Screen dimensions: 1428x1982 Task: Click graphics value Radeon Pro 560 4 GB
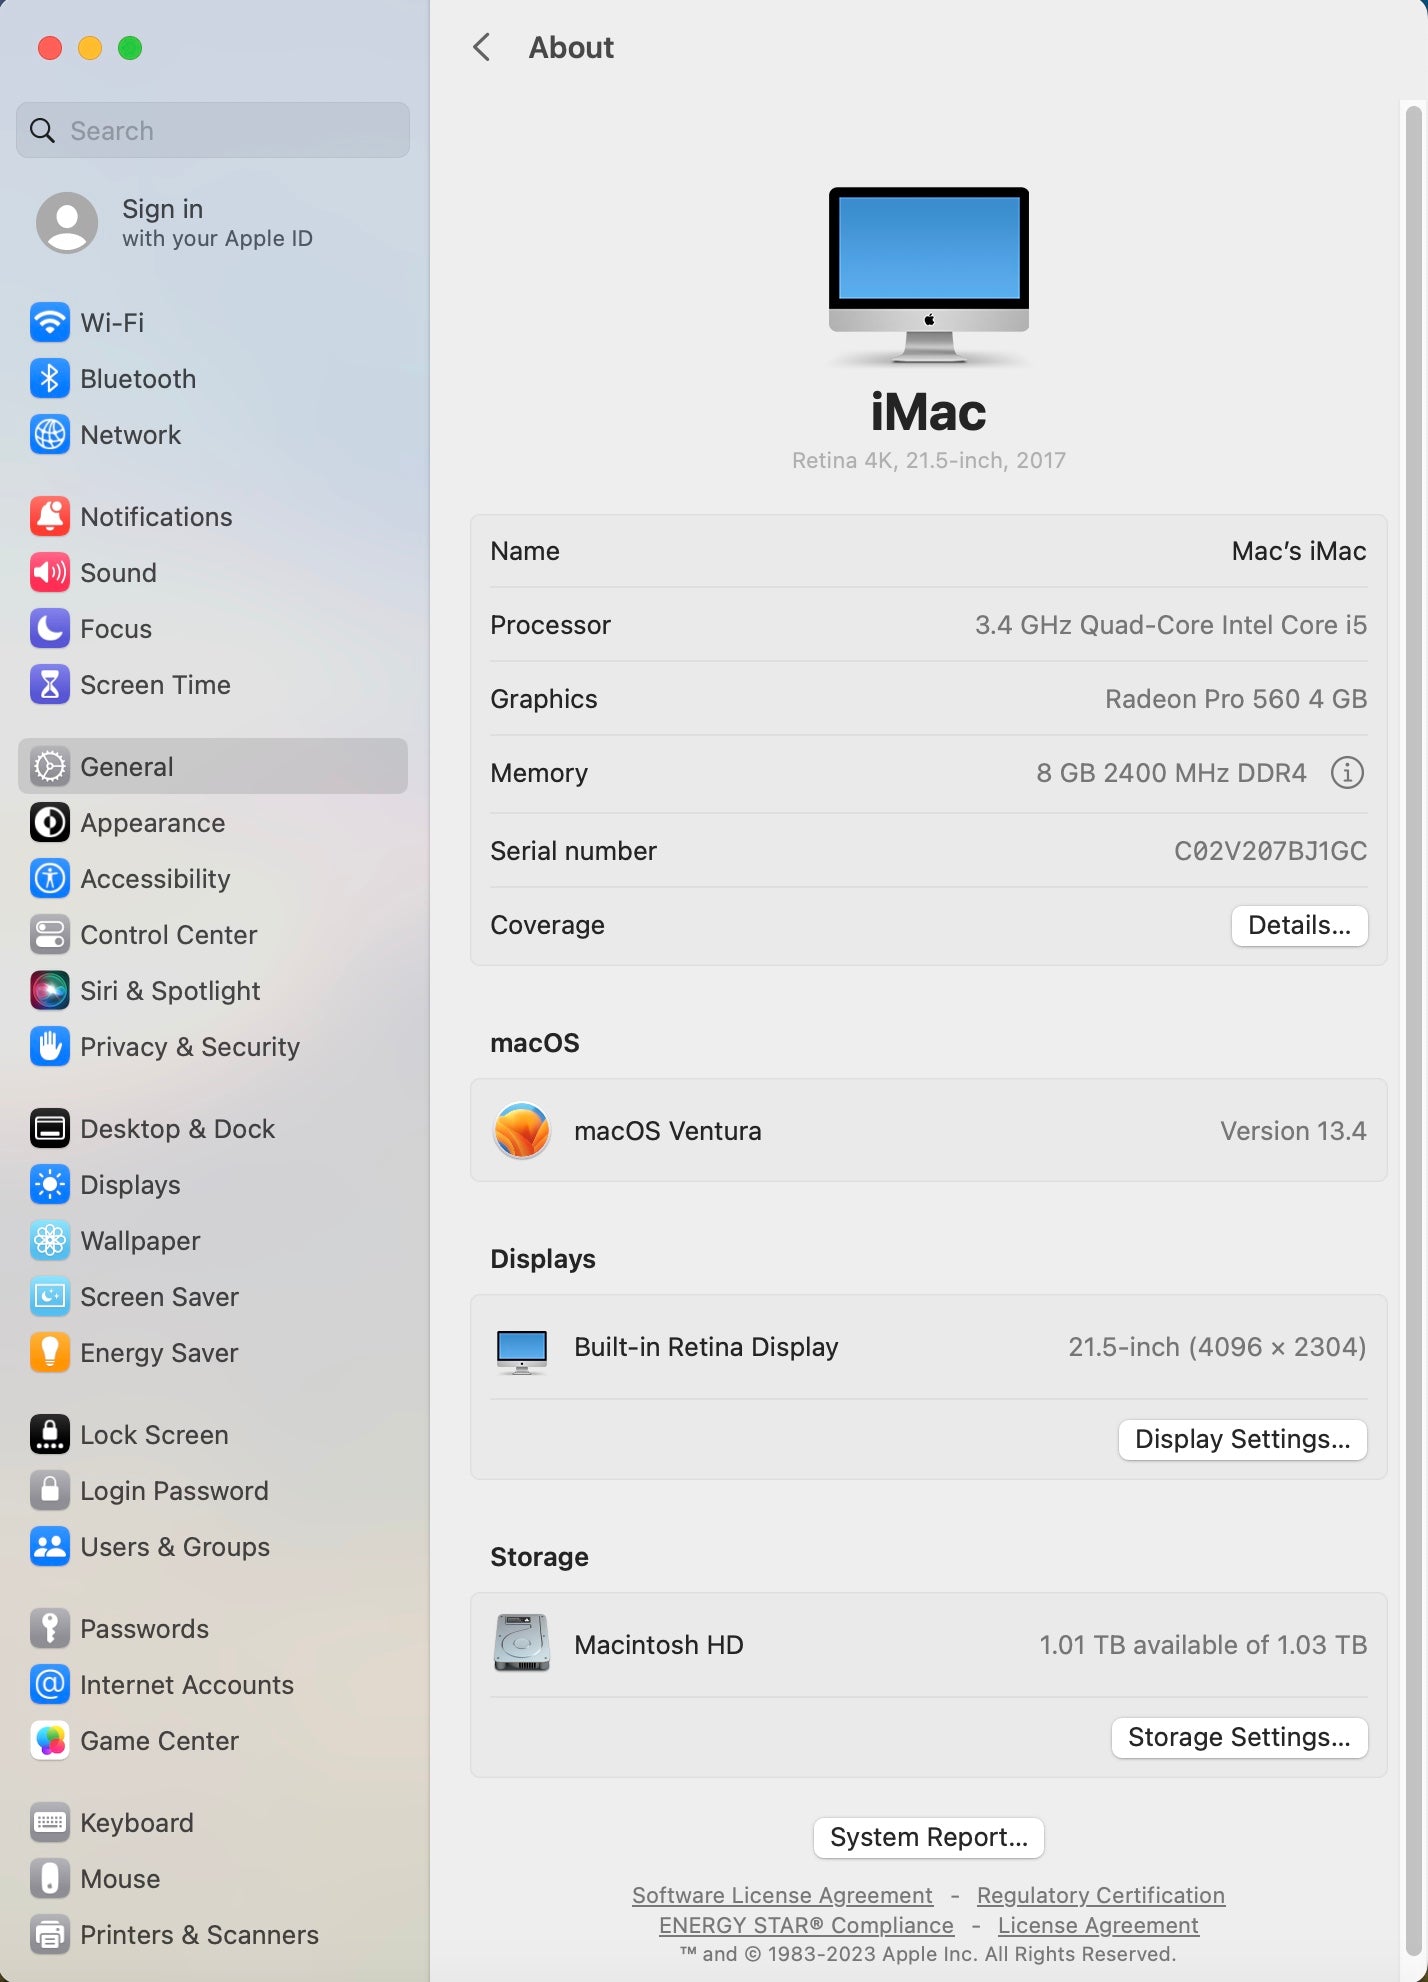[1235, 699]
